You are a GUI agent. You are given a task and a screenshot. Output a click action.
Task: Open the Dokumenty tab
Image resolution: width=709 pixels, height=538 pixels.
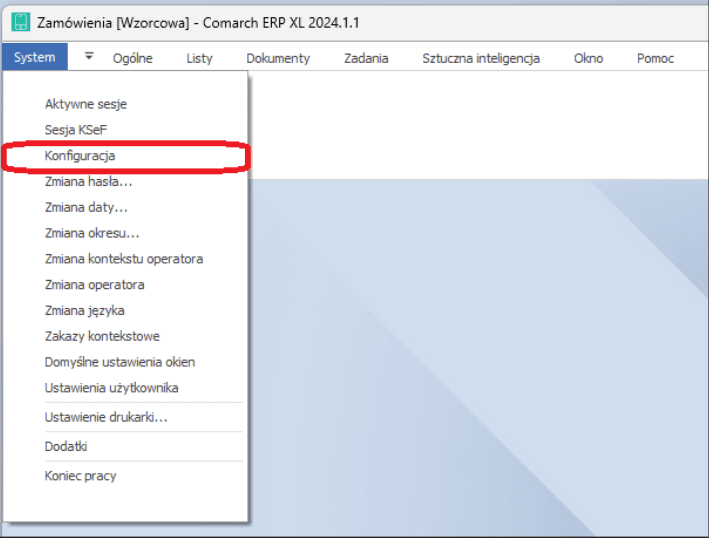(x=278, y=58)
